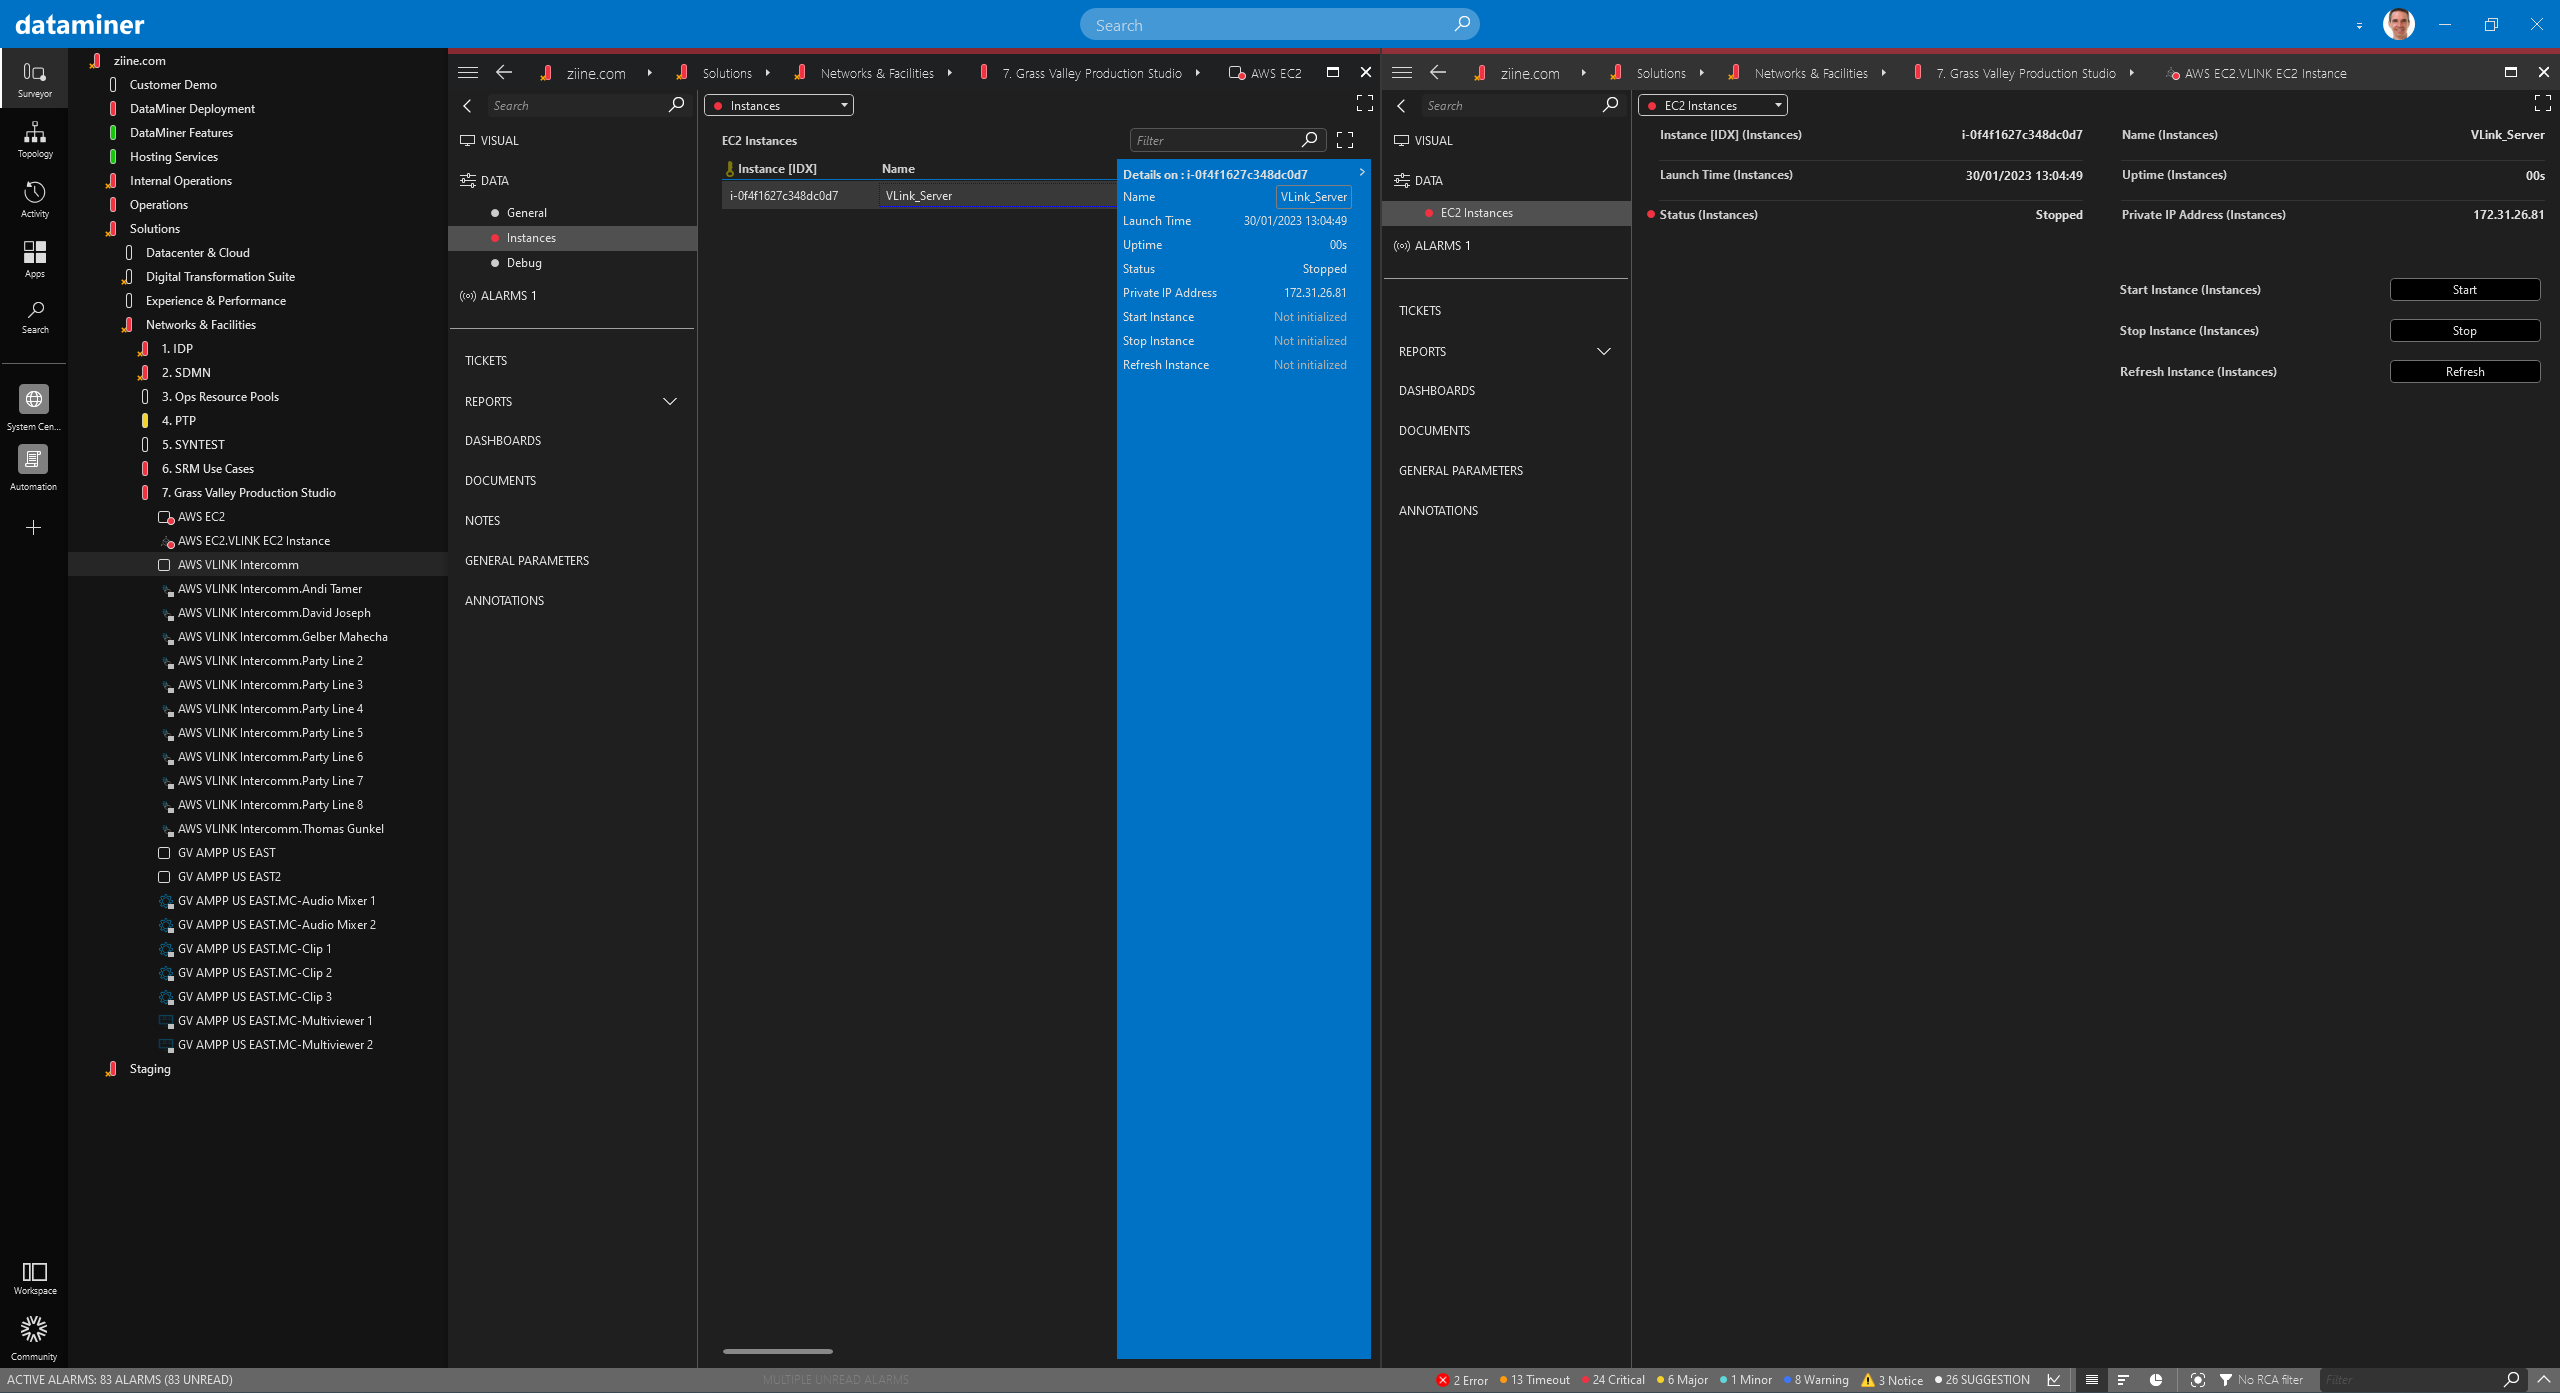
Task: Open DASHBOARDS in VLINK EC2 Instance card
Action: pos(1436,391)
